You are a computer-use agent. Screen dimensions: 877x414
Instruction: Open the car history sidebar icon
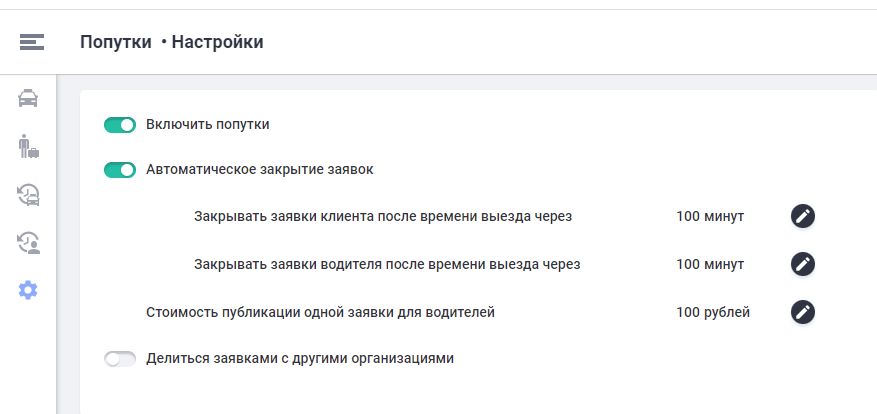(x=29, y=194)
